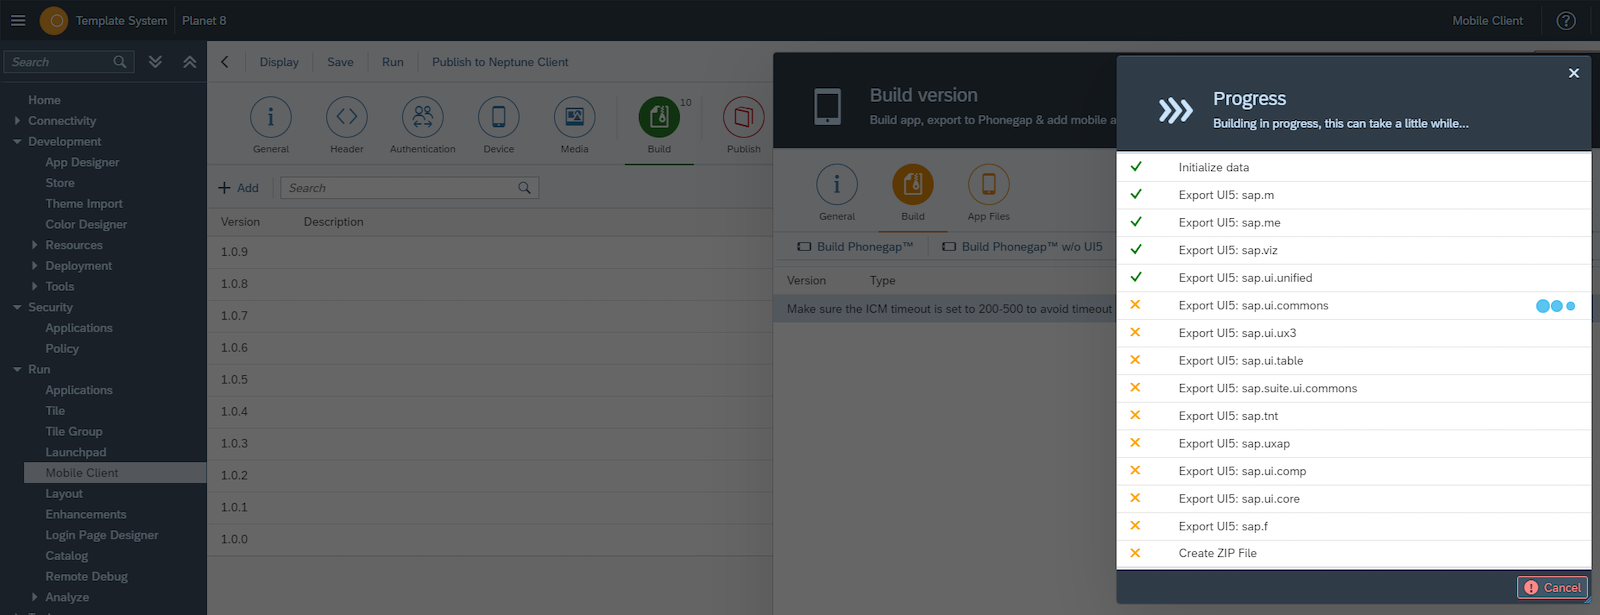This screenshot has height=615, width=1600.
Task: Click Publish to Neptune Client
Action: (x=500, y=62)
